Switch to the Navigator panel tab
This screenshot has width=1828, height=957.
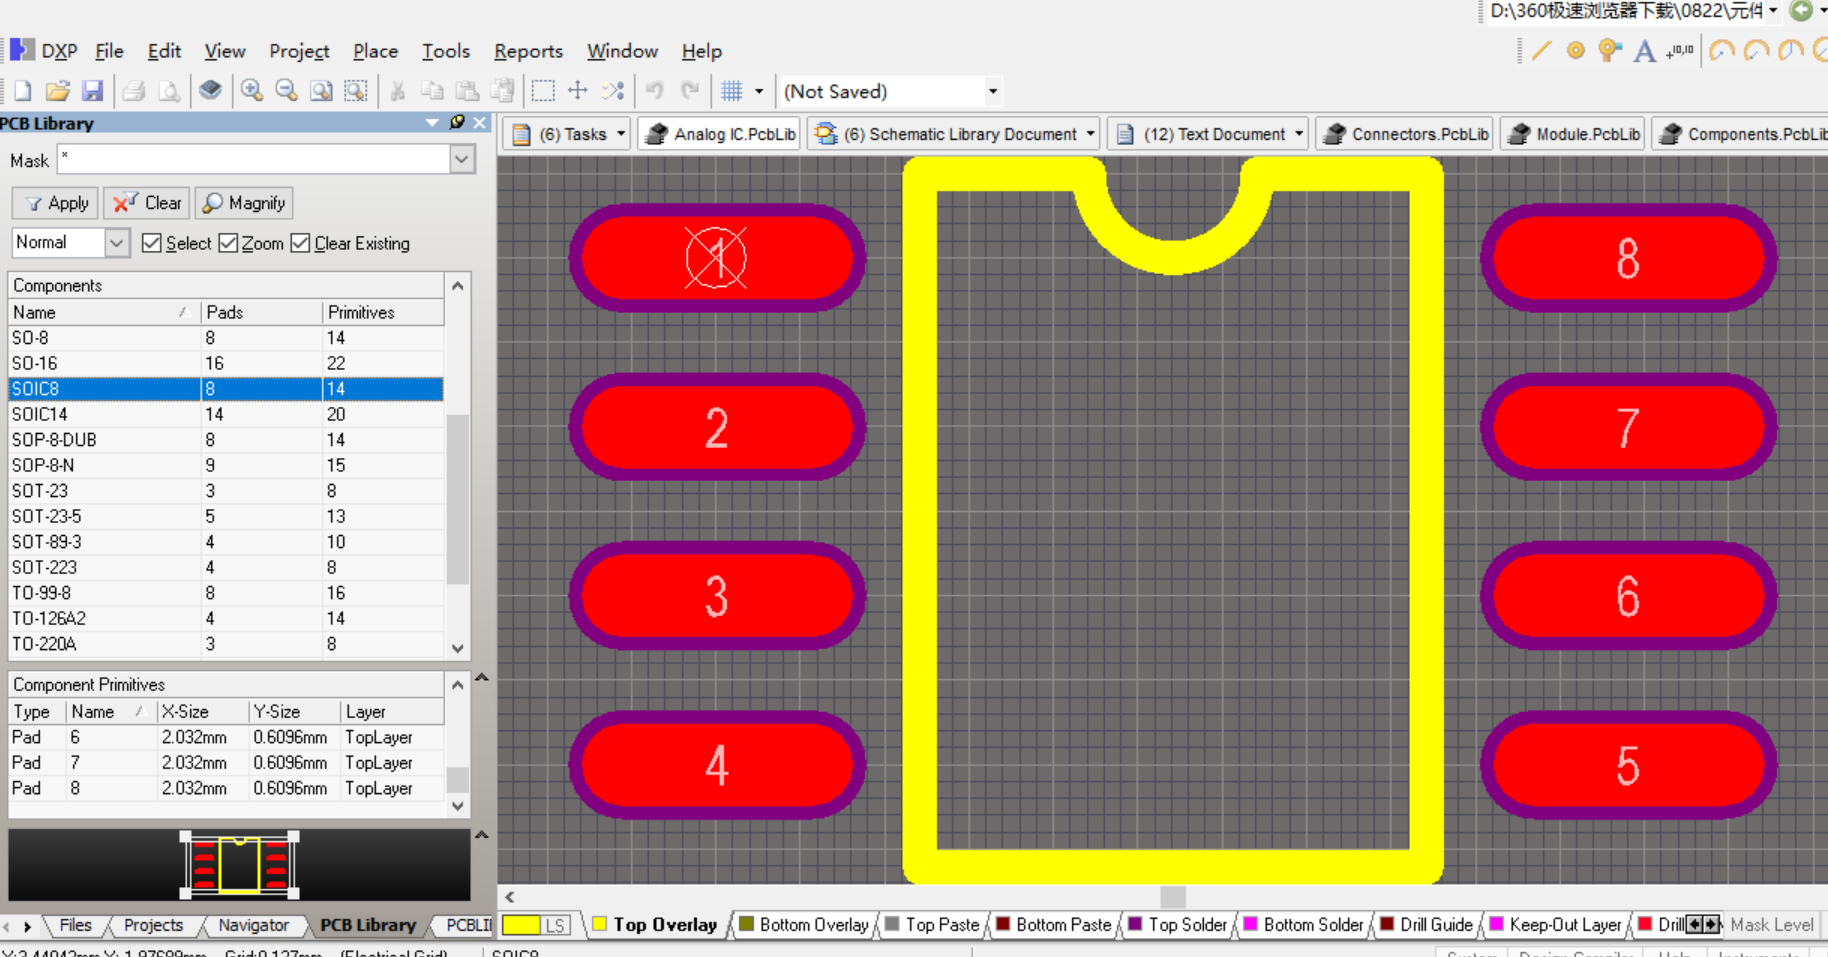pyautogui.click(x=253, y=925)
